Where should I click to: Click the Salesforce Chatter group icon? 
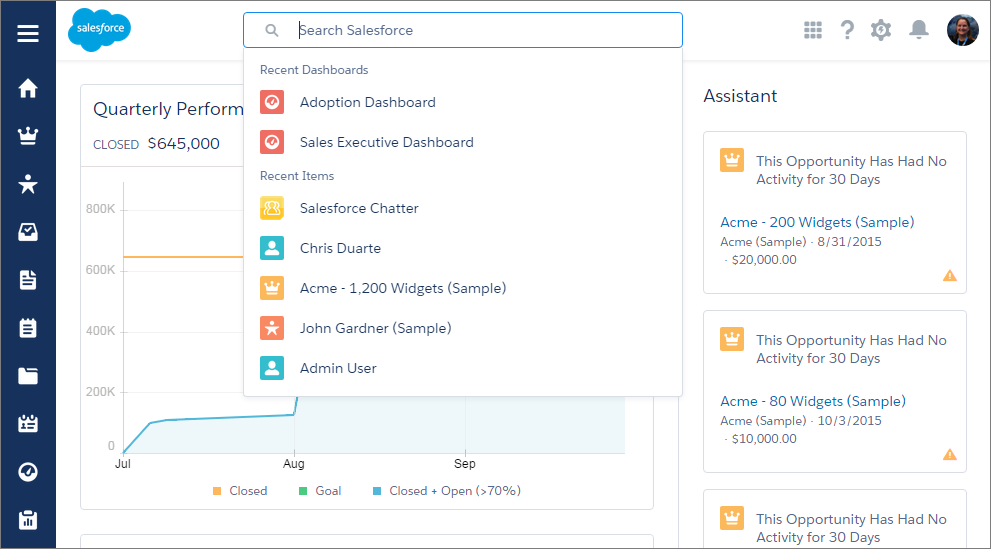coord(272,208)
